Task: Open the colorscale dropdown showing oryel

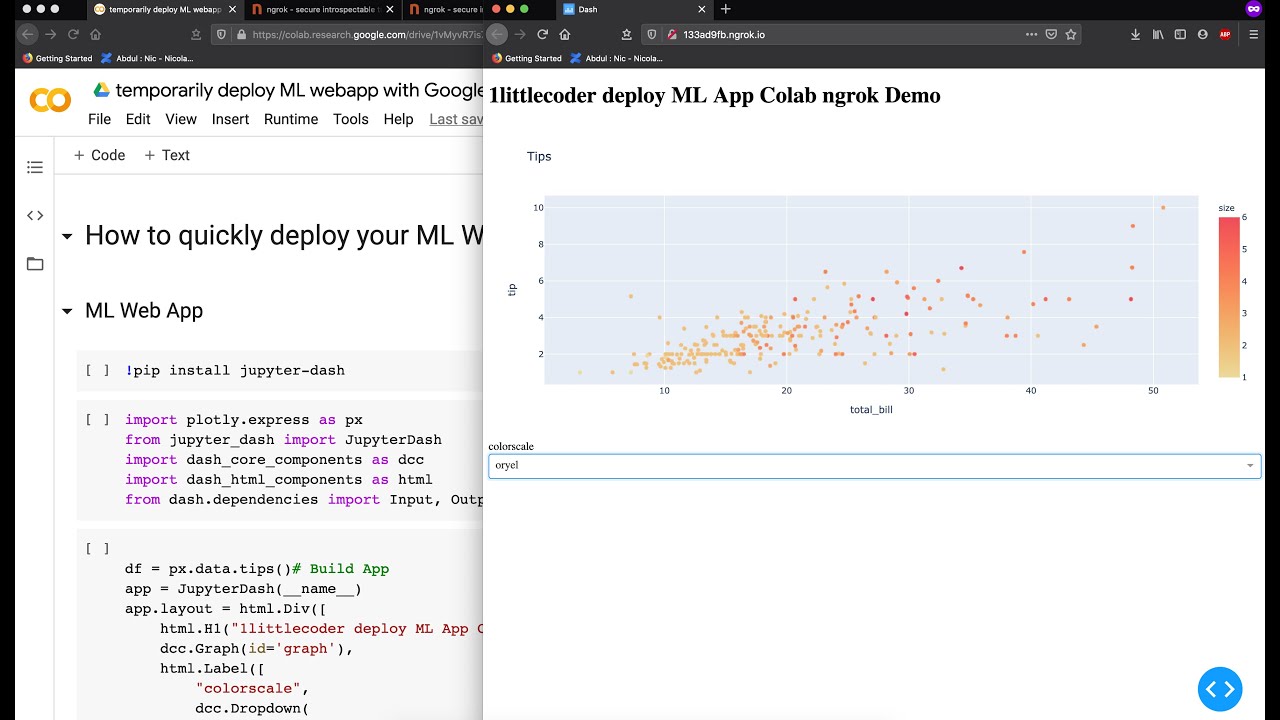Action: click(874, 465)
